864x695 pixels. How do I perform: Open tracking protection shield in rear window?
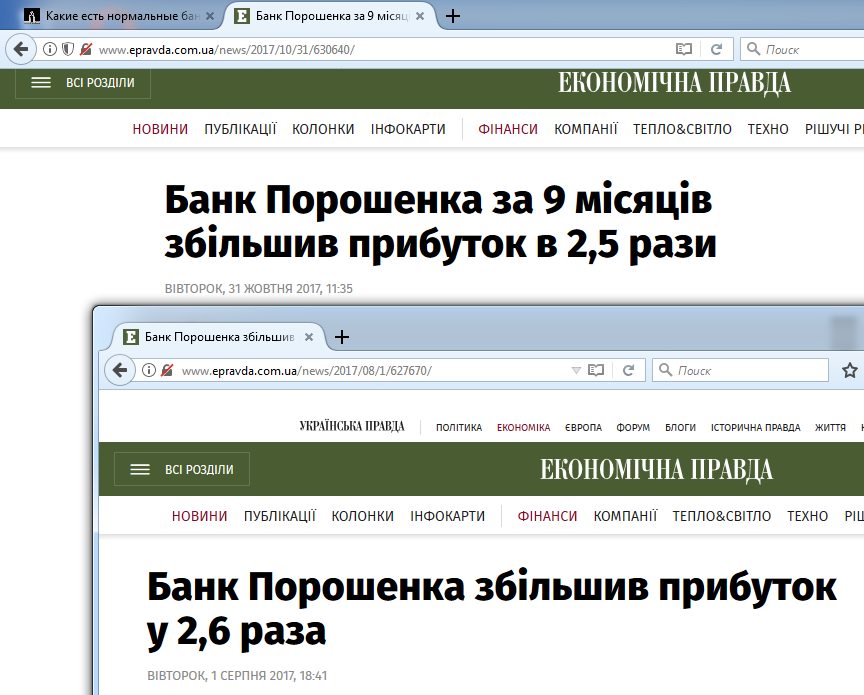click(x=68, y=50)
